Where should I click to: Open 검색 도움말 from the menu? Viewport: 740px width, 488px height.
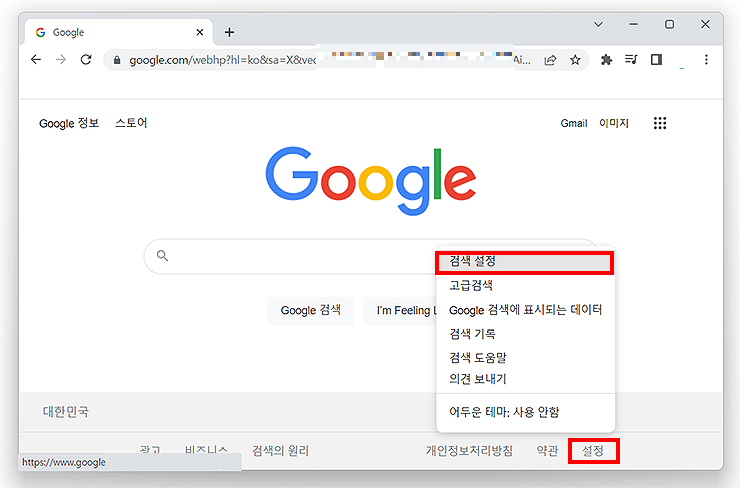[525, 357]
